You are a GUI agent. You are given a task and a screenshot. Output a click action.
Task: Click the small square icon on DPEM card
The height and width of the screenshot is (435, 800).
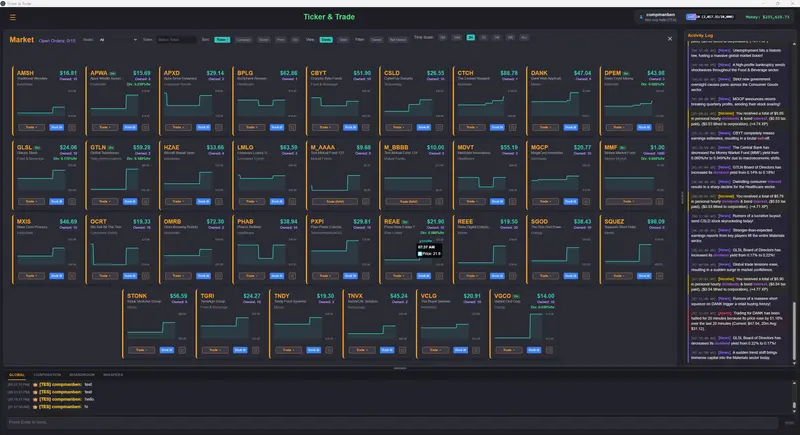tap(660, 127)
